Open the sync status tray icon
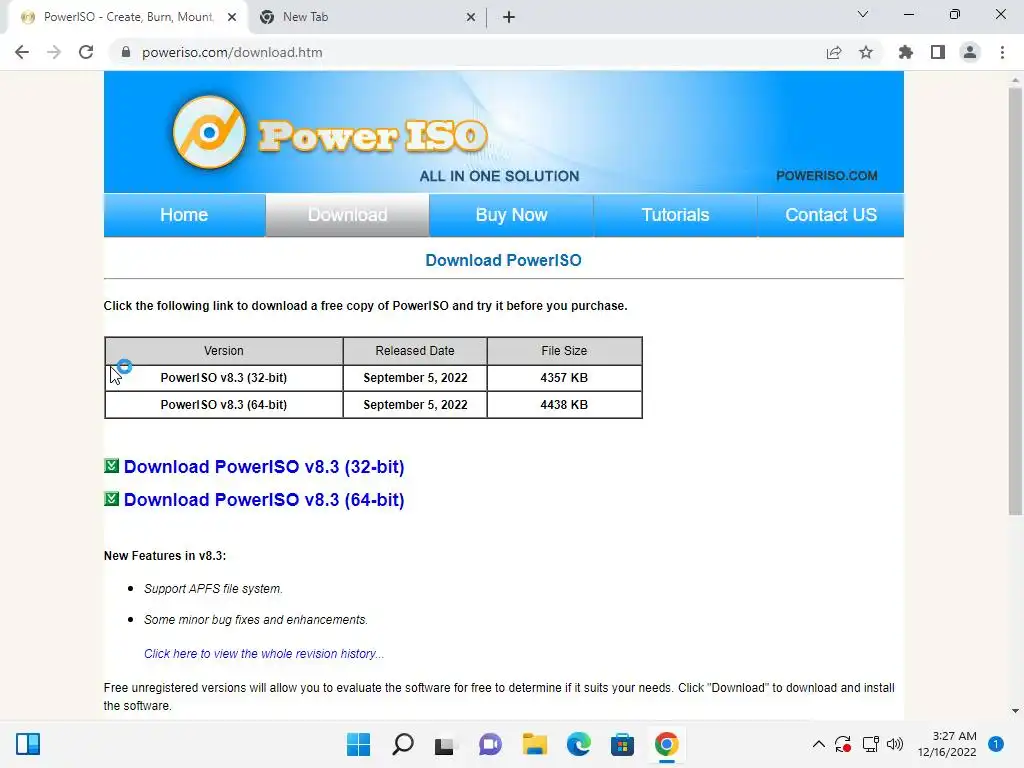The image size is (1024, 768). click(843, 744)
